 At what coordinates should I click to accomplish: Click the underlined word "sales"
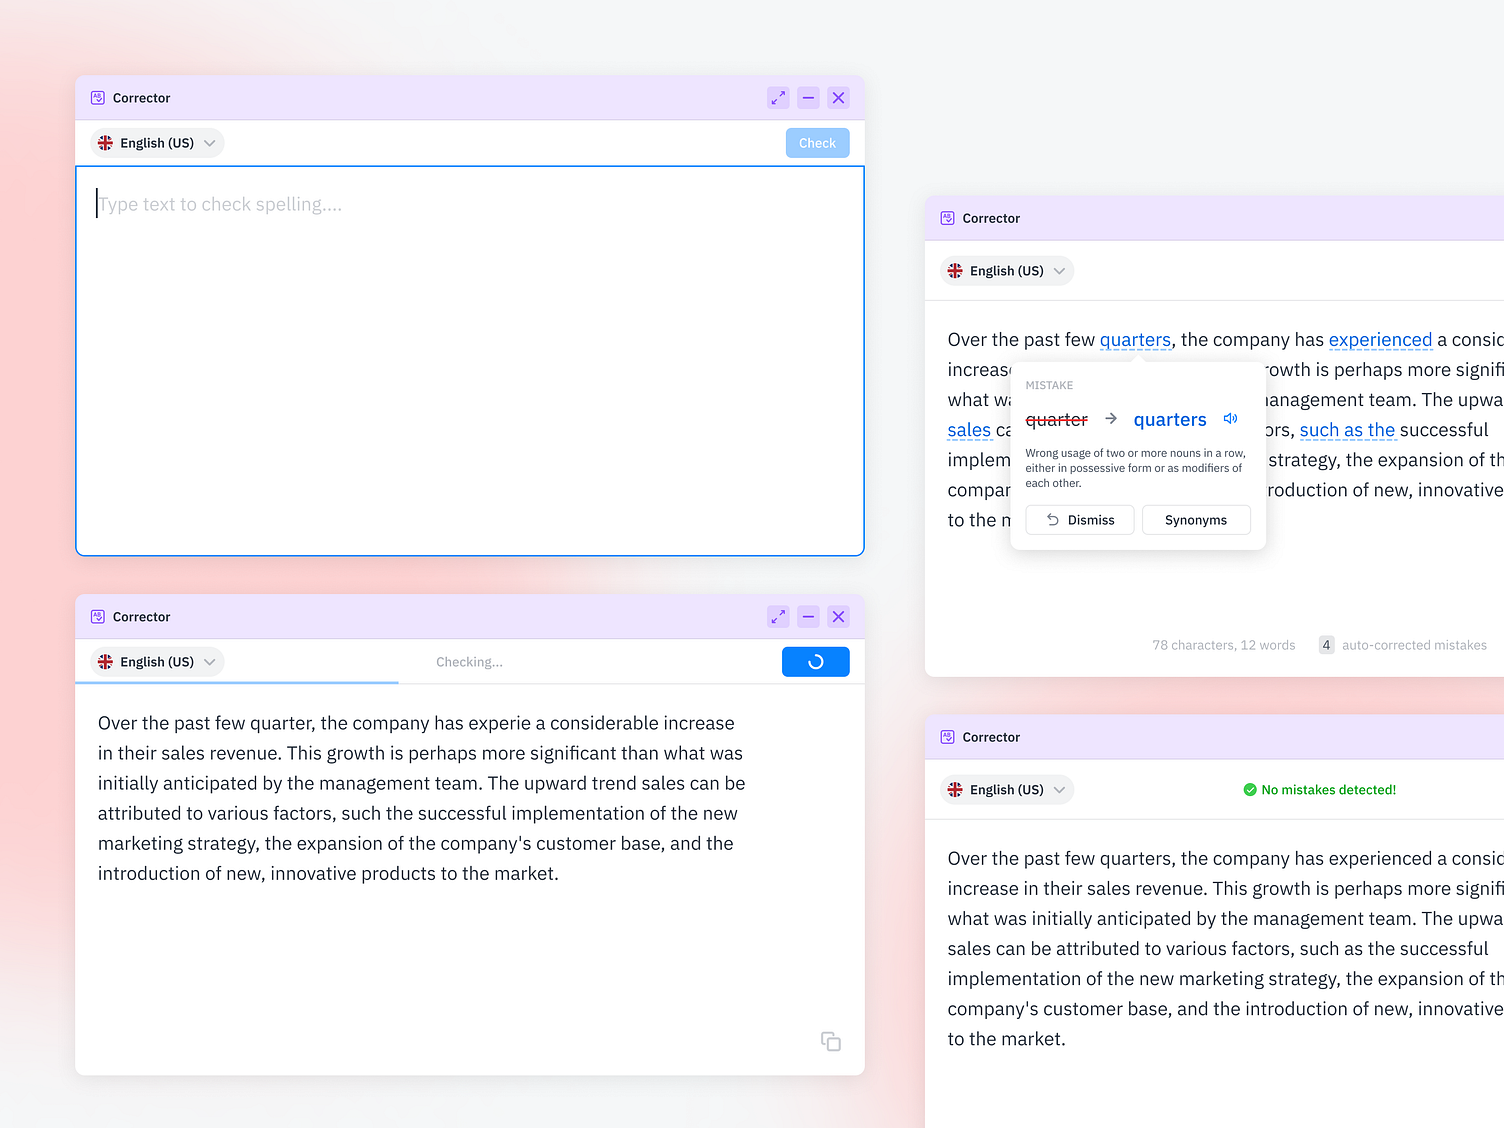pyautogui.click(x=968, y=429)
